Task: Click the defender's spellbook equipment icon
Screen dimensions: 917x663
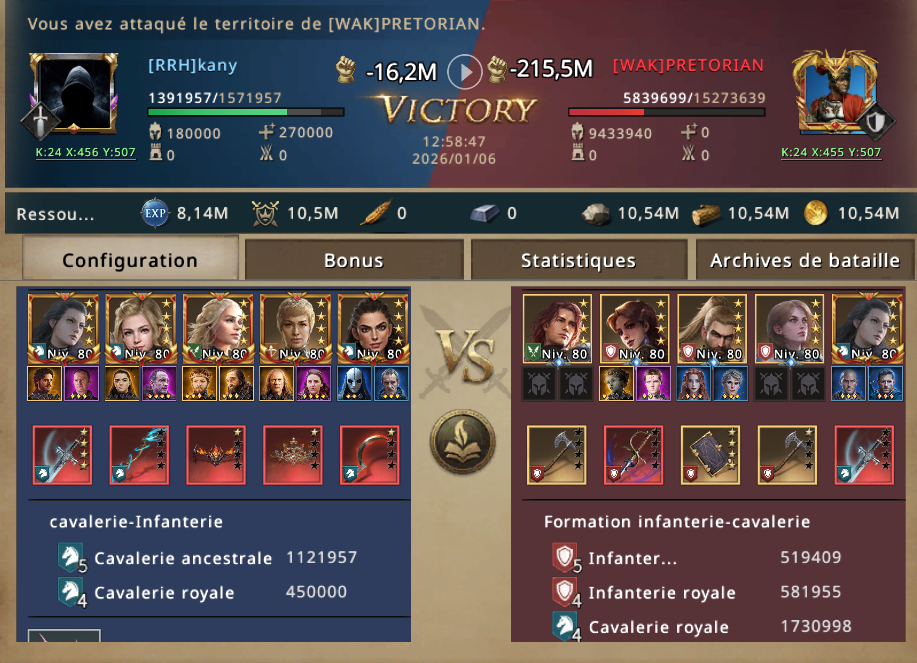Action: [x=711, y=455]
